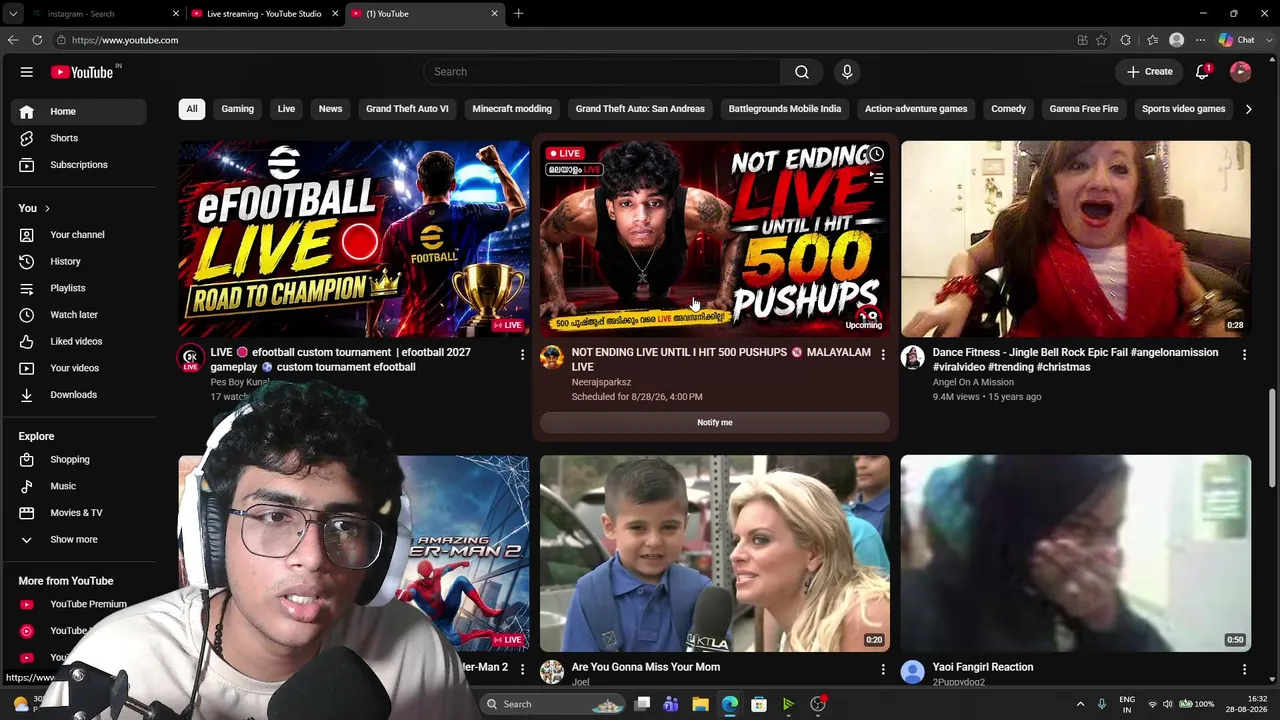Show hidden system tray icons
1280x720 pixels.
(x=1080, y=704)
